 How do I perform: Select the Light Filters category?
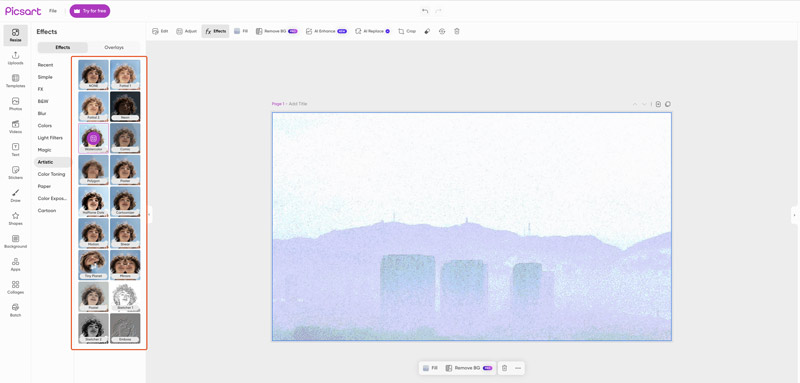point(50,138)
